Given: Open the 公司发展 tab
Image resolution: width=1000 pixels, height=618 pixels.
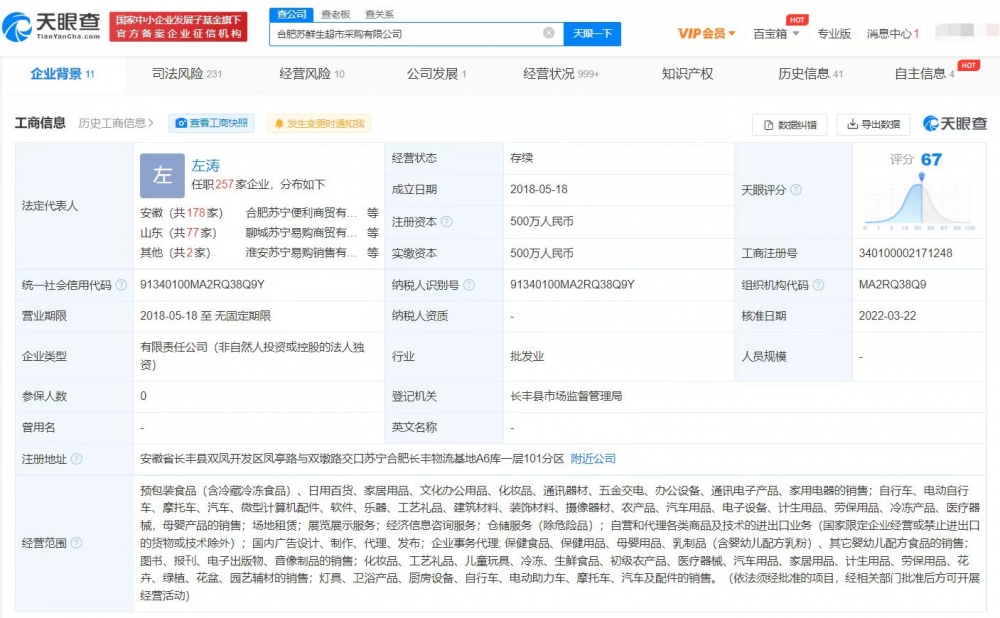Looking at the screenshot, I should pos(437,74).
